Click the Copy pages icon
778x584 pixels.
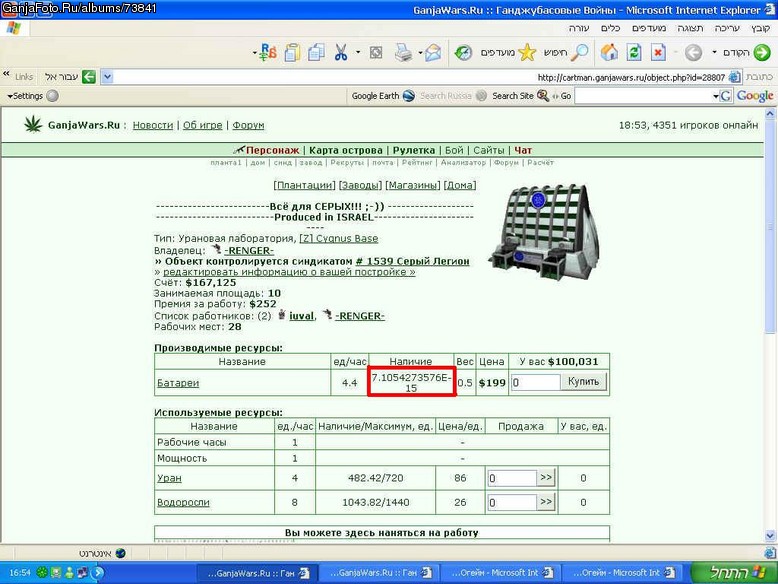[316, 53]
